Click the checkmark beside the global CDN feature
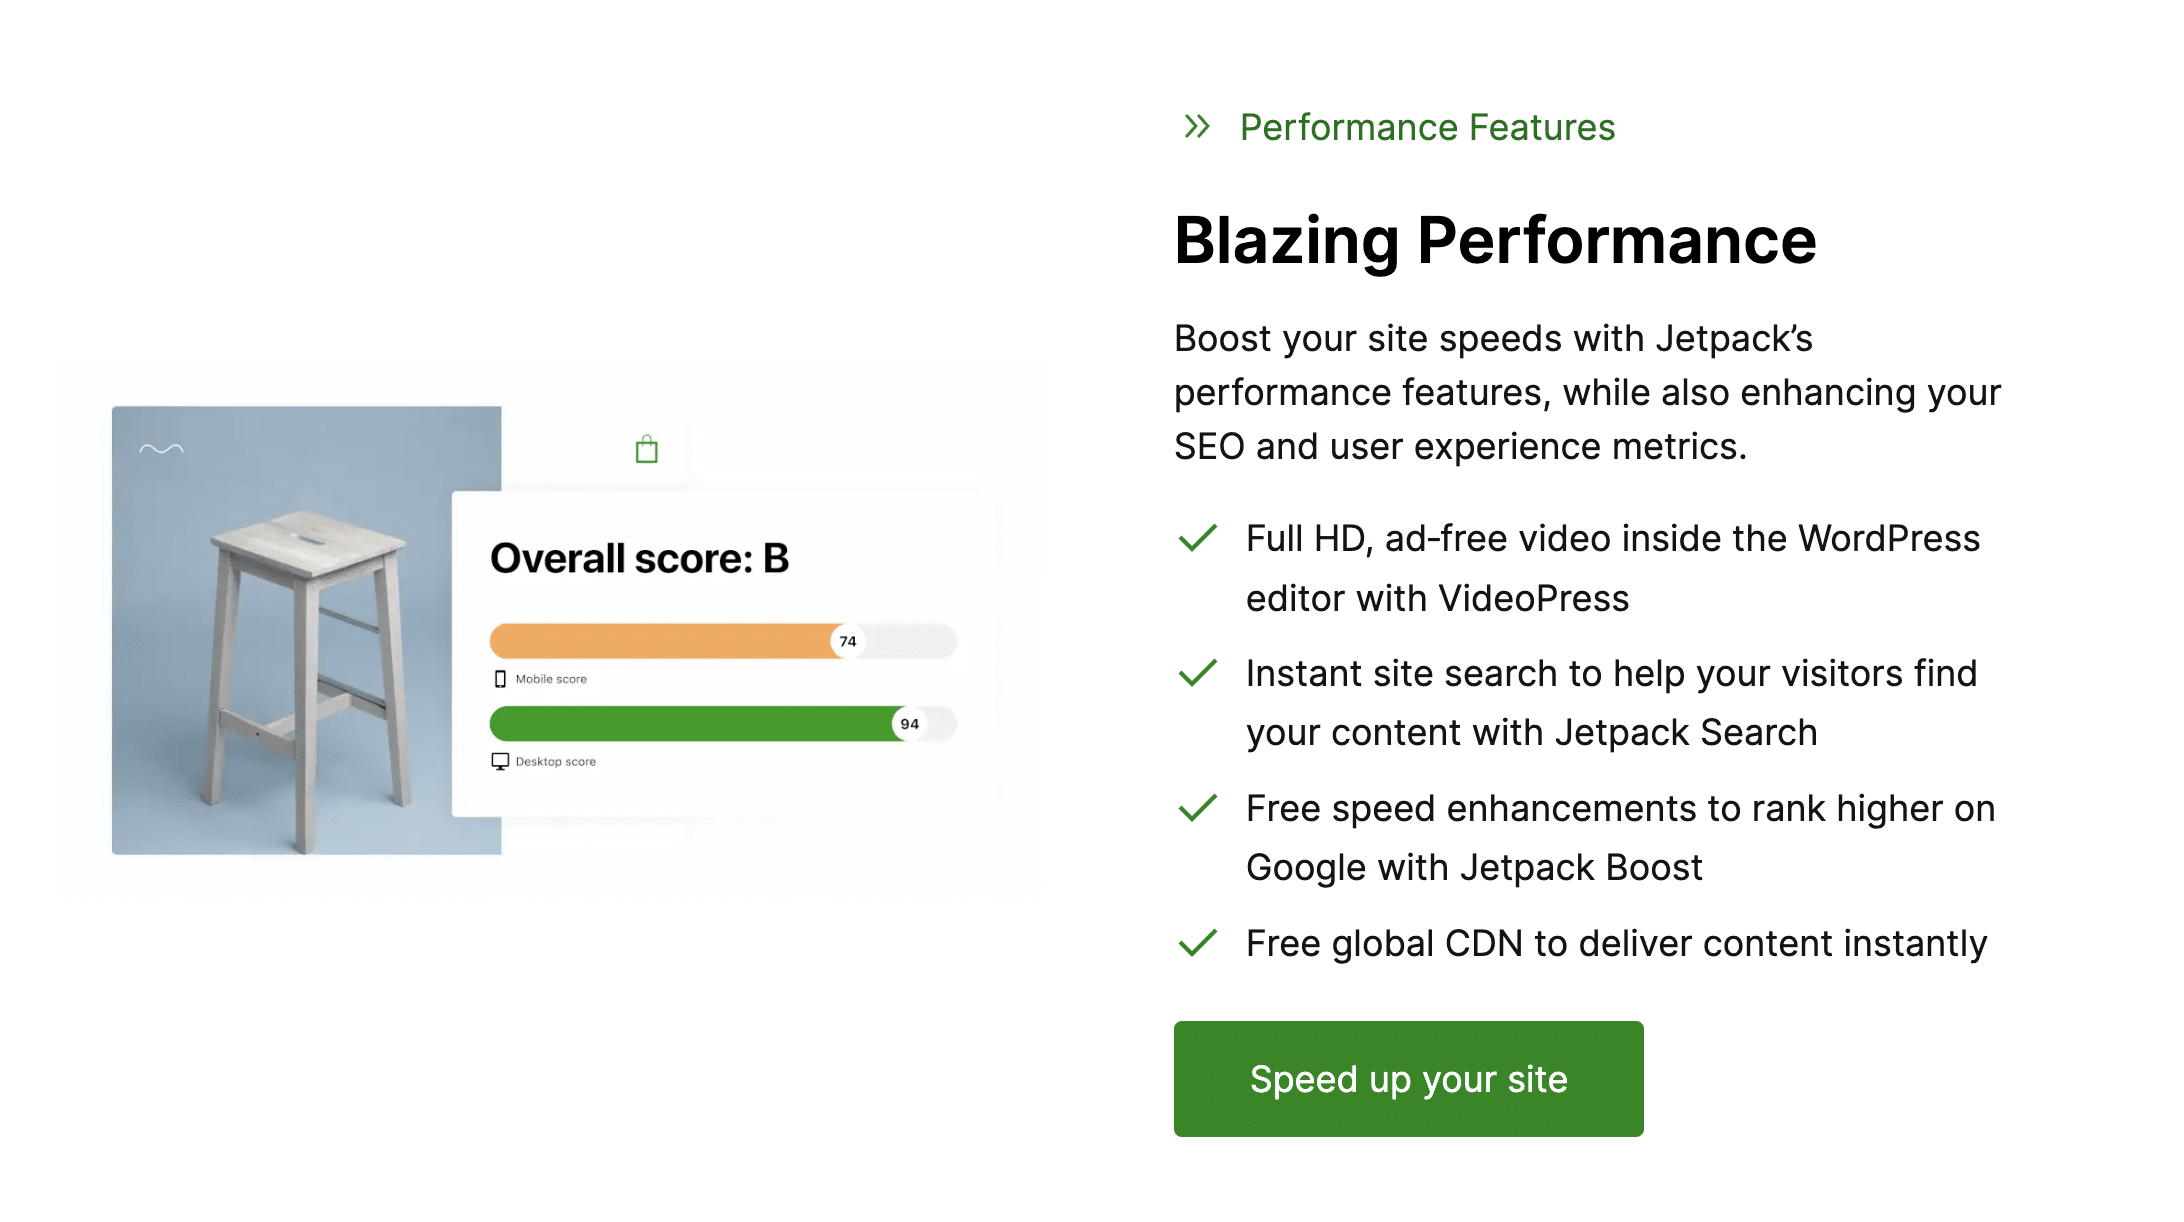 click(x=1197, y=943)
